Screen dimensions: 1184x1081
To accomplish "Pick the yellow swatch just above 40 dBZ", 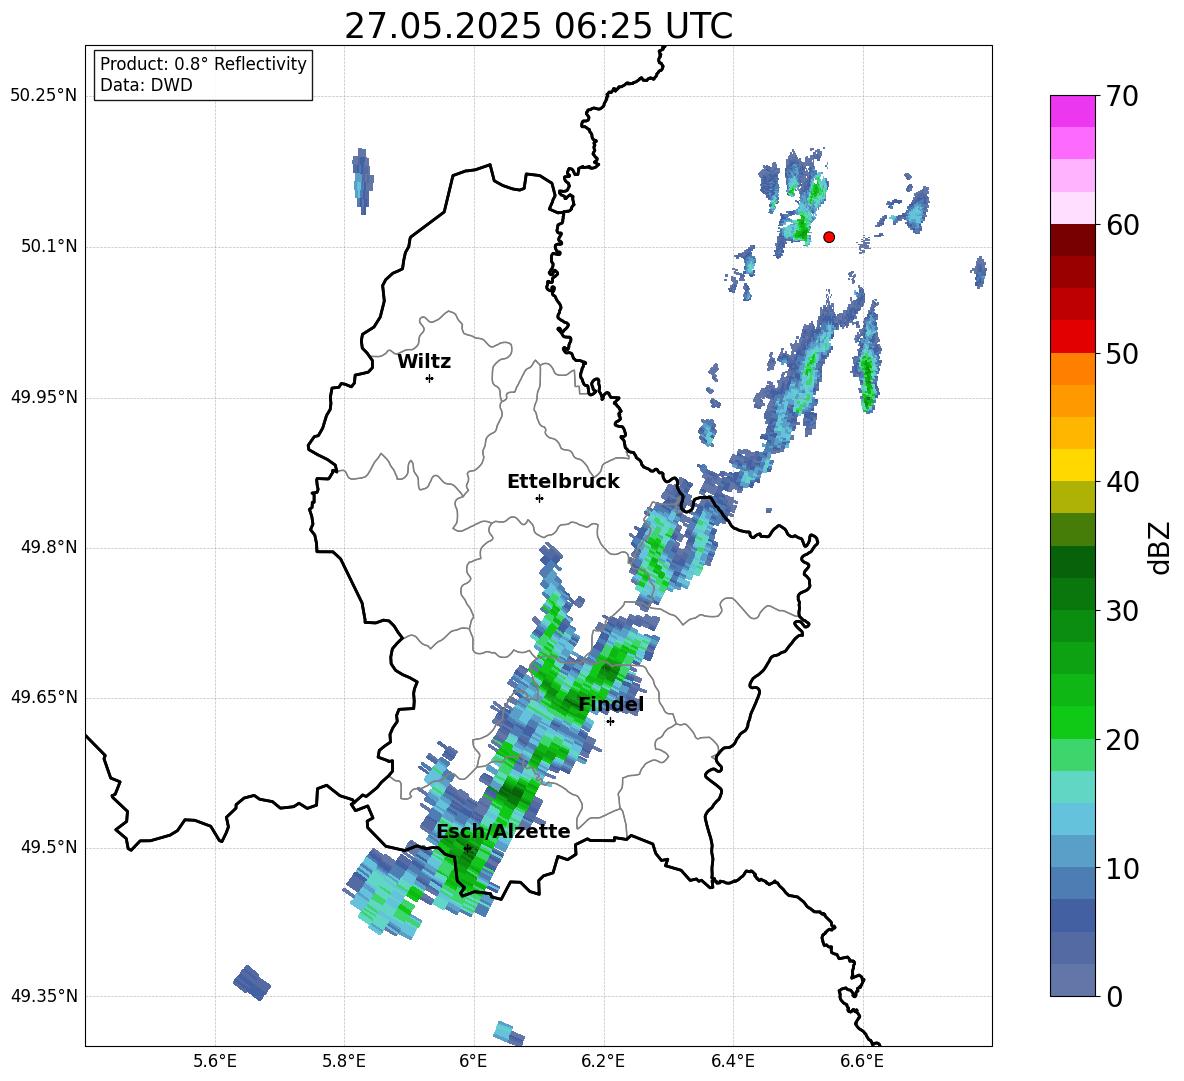I will (1073, 465).
